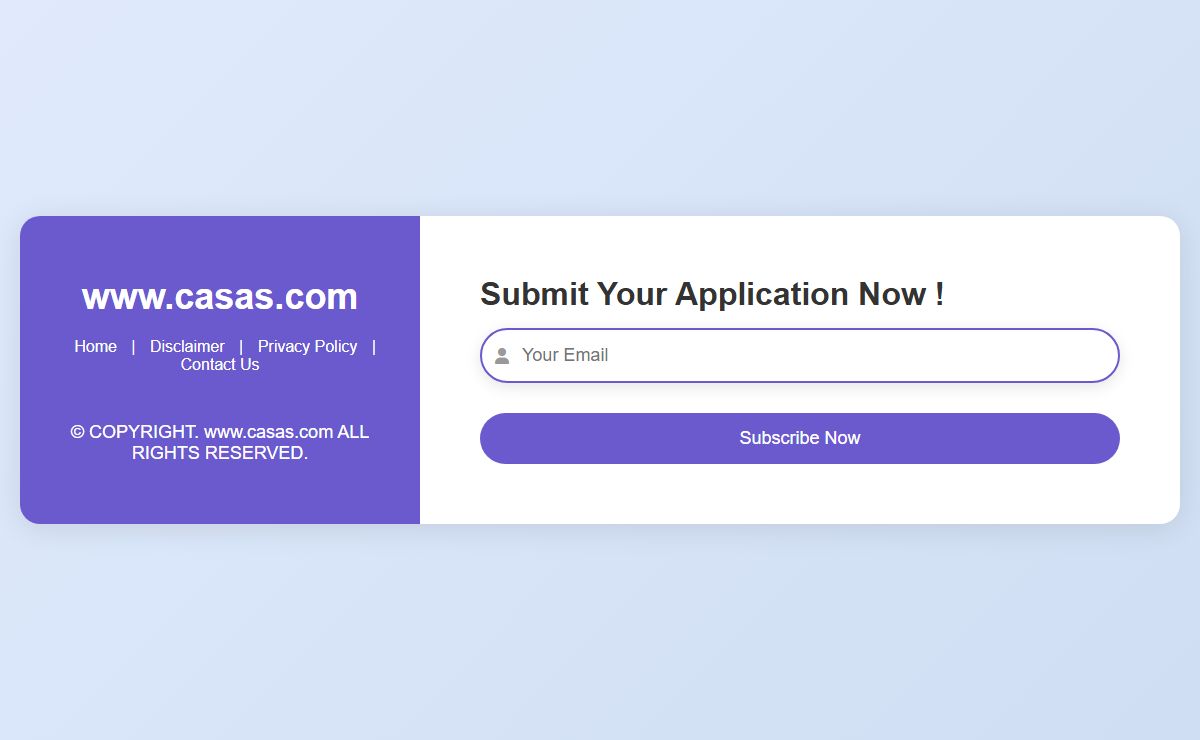1200x740 pixels.
Task: Click separator between Disclaimer and Privacy Policy
Action: 241,346
